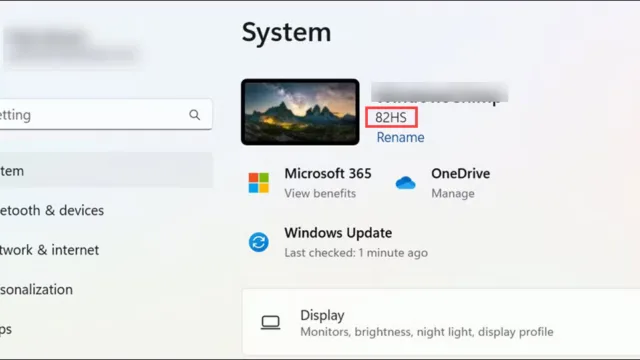This screenshot has width=640, height=360.
Task: Open Bluetooth & devices sidebar item
Action: tap(52, 211)
